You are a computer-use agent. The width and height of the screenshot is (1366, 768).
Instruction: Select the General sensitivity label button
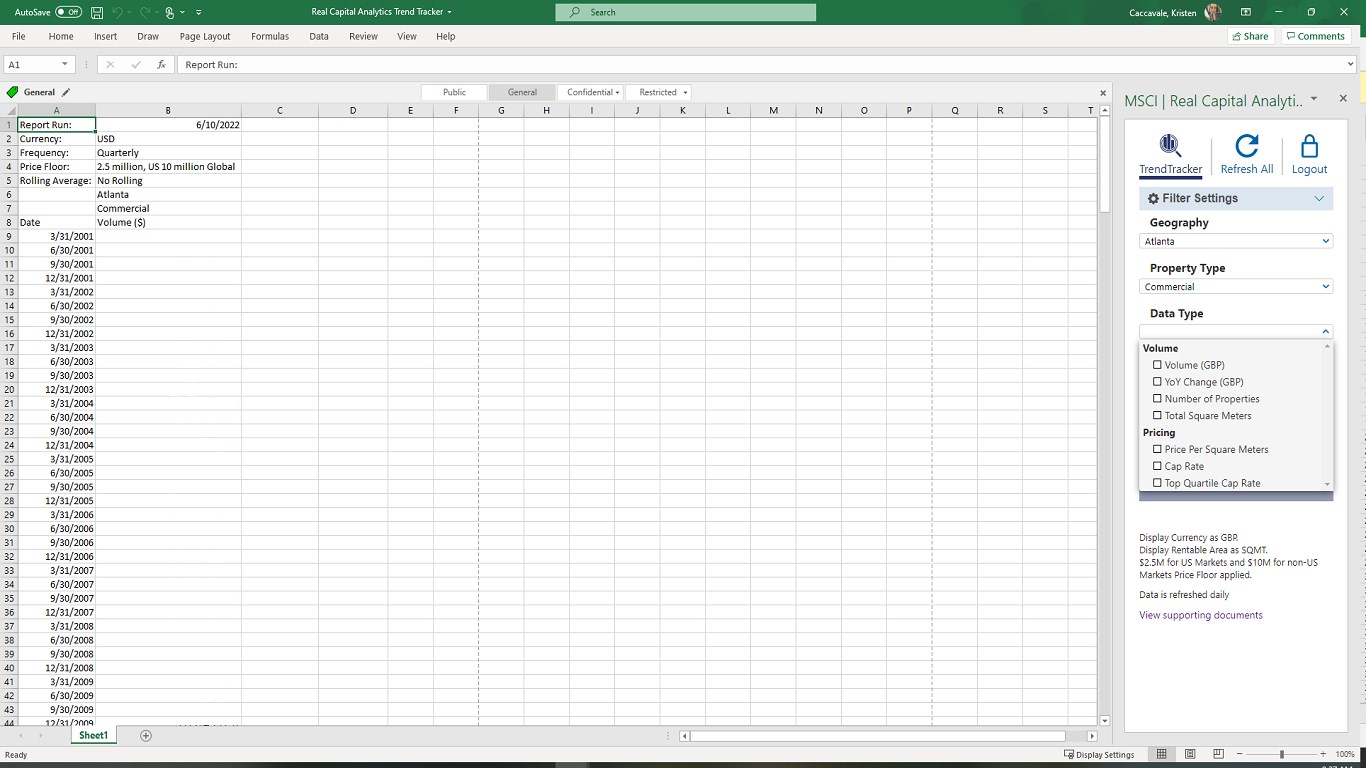coord(522,92)
